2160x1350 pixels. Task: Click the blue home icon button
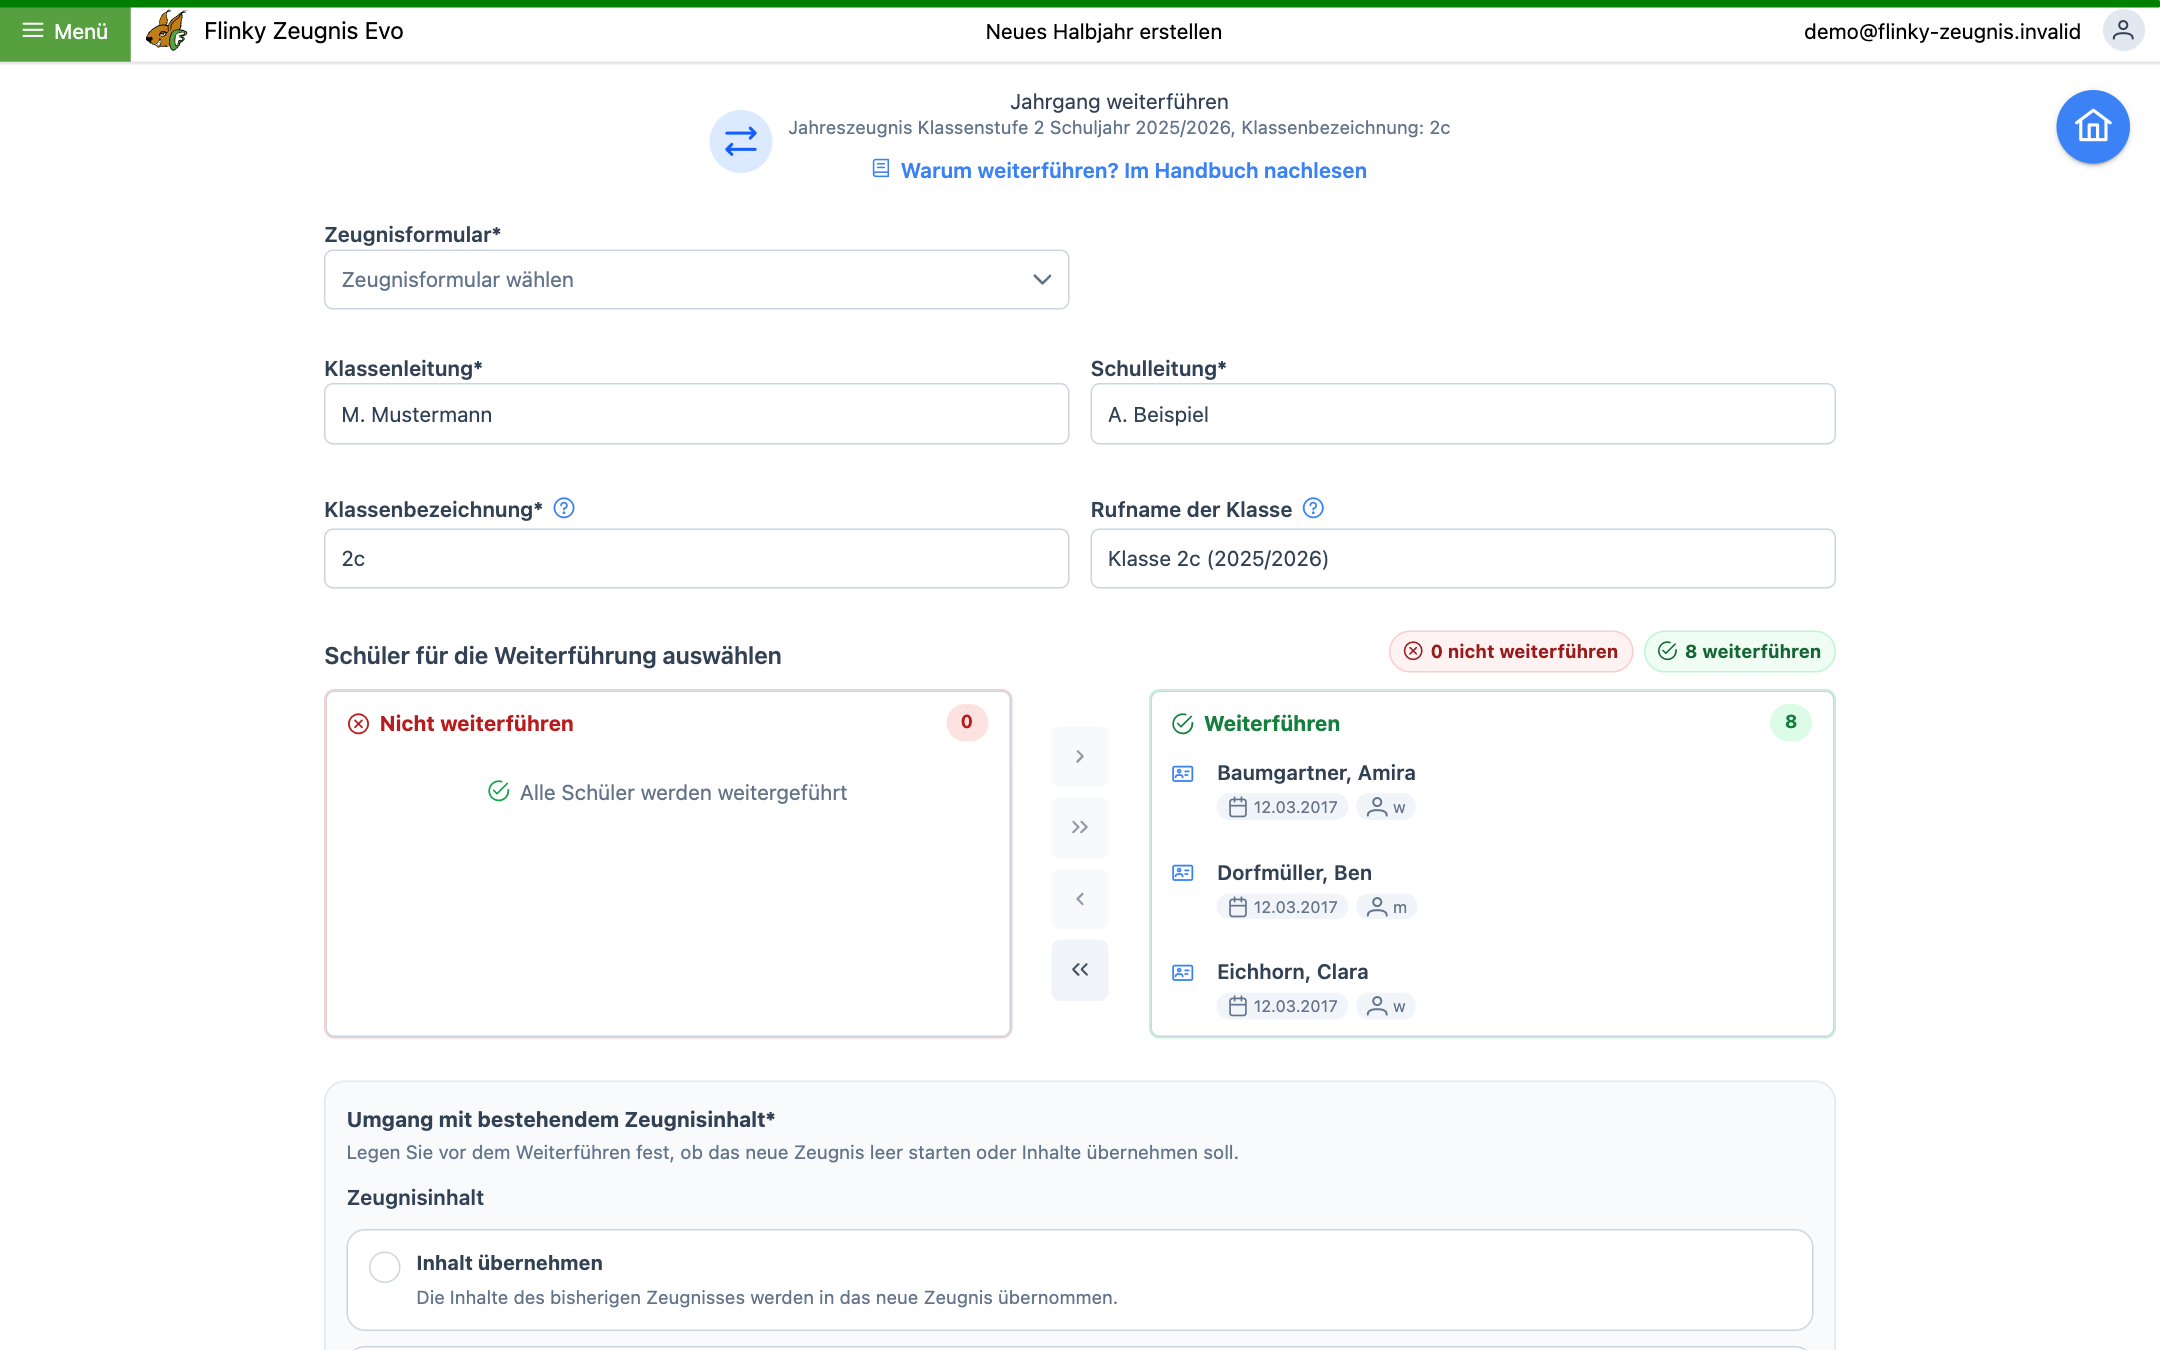(x=2092, y=127)
